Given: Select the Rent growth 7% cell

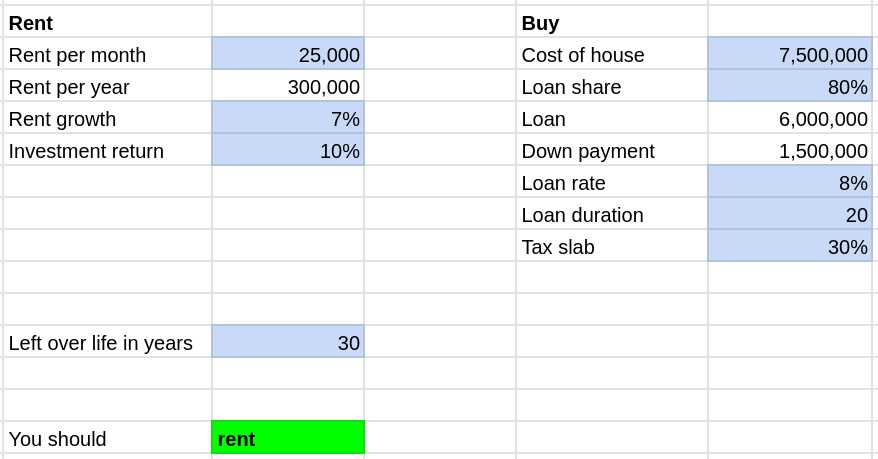Looking at the screenshot, I should click(288, 118).
